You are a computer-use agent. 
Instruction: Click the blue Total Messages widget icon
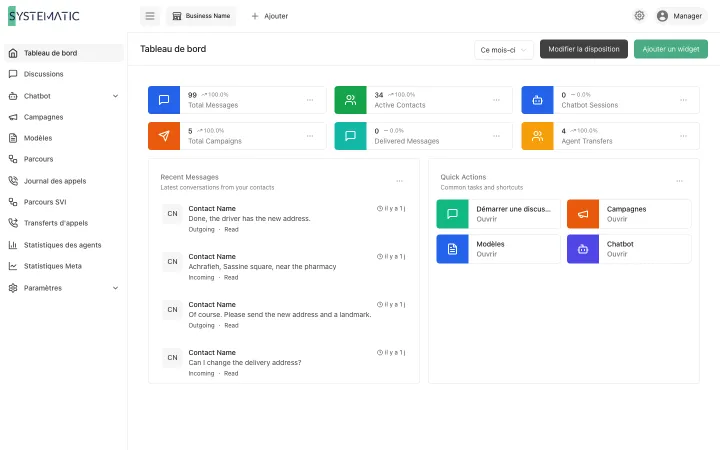click(164, 100)
